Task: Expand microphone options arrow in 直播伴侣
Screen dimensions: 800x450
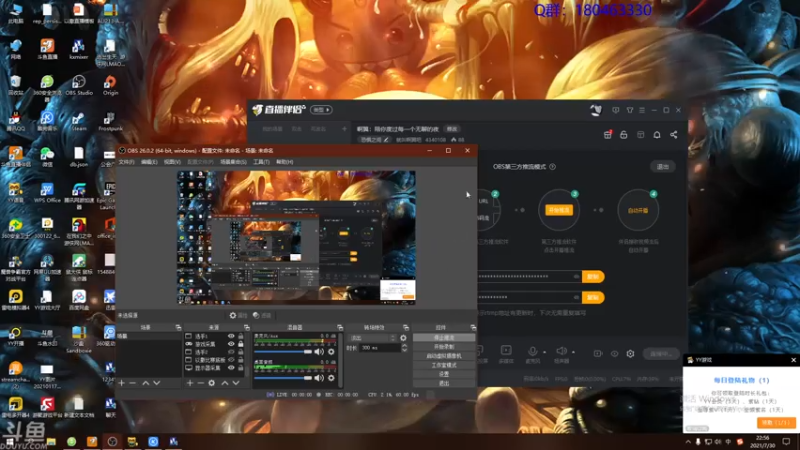Action: coord(544,352)
